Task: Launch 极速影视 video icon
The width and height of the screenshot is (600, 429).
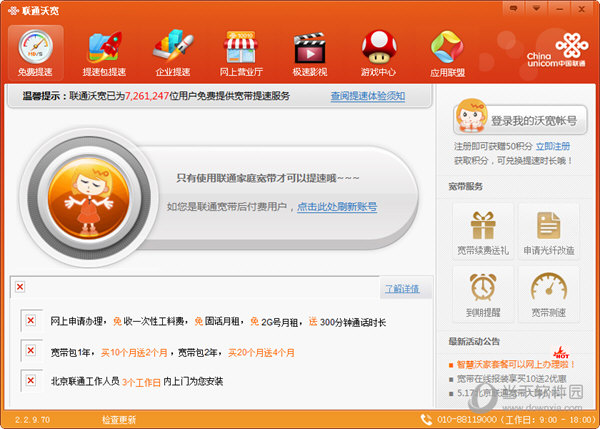Action: [310, 52]
